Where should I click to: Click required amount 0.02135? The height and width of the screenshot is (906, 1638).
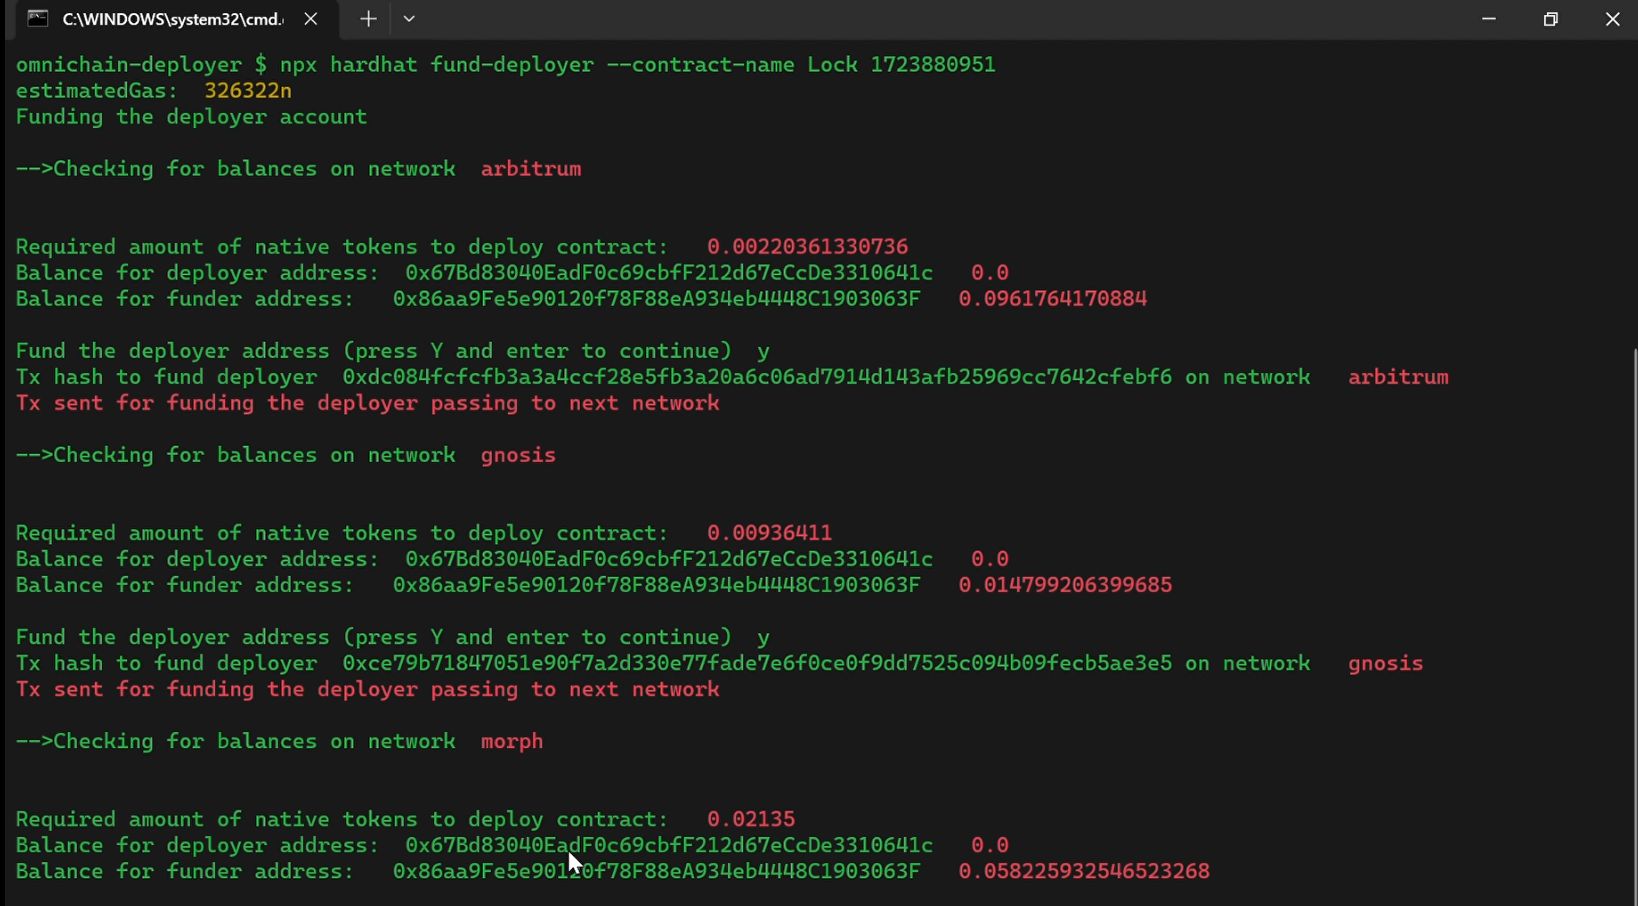(x=750, y=819)
